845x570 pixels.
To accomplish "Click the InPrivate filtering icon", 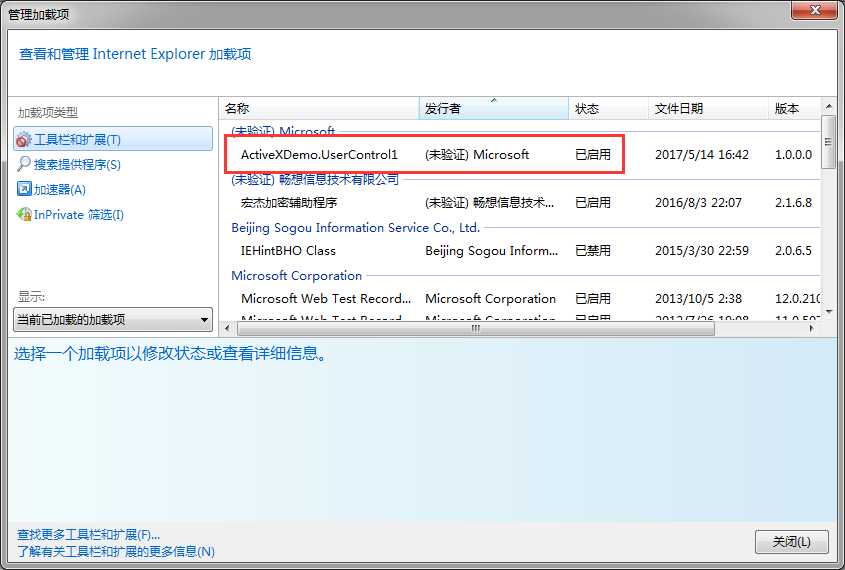I will point(24,214).
